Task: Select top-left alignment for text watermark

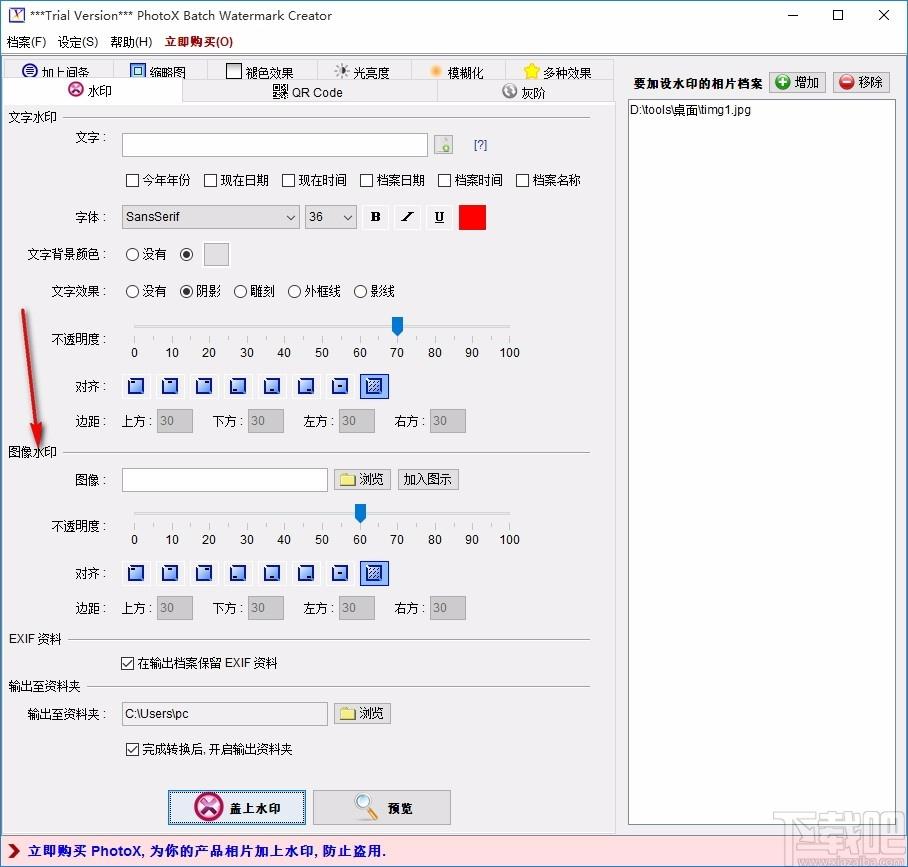Action: tap(136, 386)
